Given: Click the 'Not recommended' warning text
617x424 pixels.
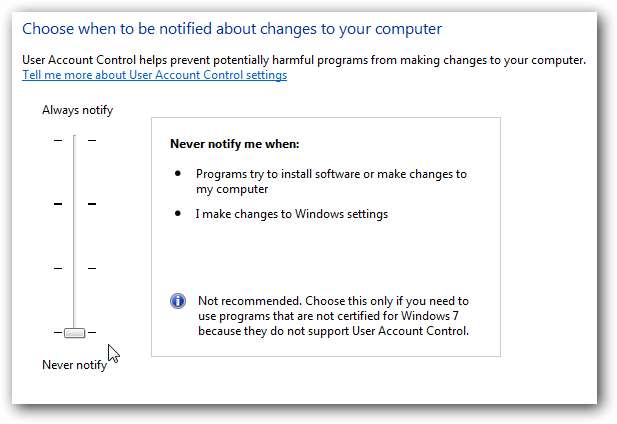Looking at the screenshot, I should tap(332, 316).
